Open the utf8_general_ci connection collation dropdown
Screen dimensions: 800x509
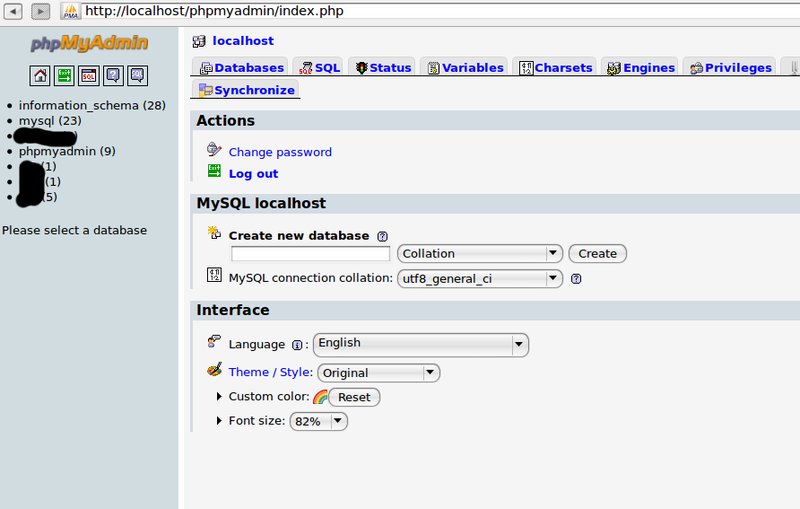click(x=480, y=278)
